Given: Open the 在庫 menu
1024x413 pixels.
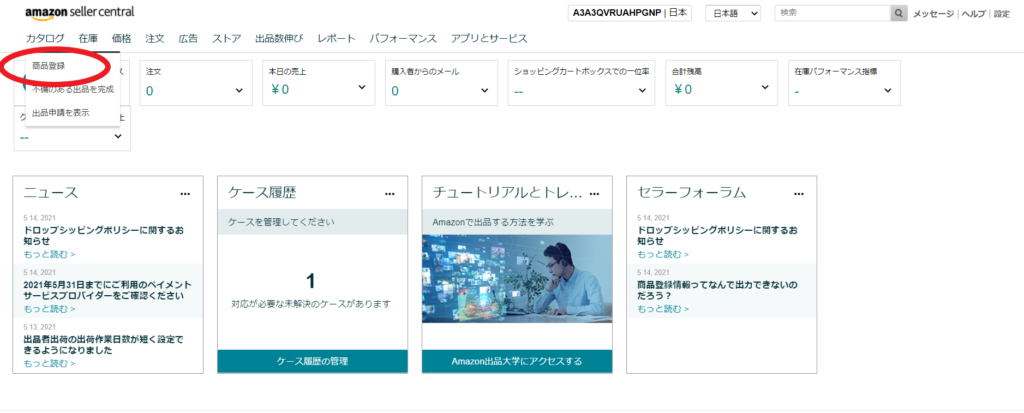Looking at the screenshot, I should click(x=88, y=39).
